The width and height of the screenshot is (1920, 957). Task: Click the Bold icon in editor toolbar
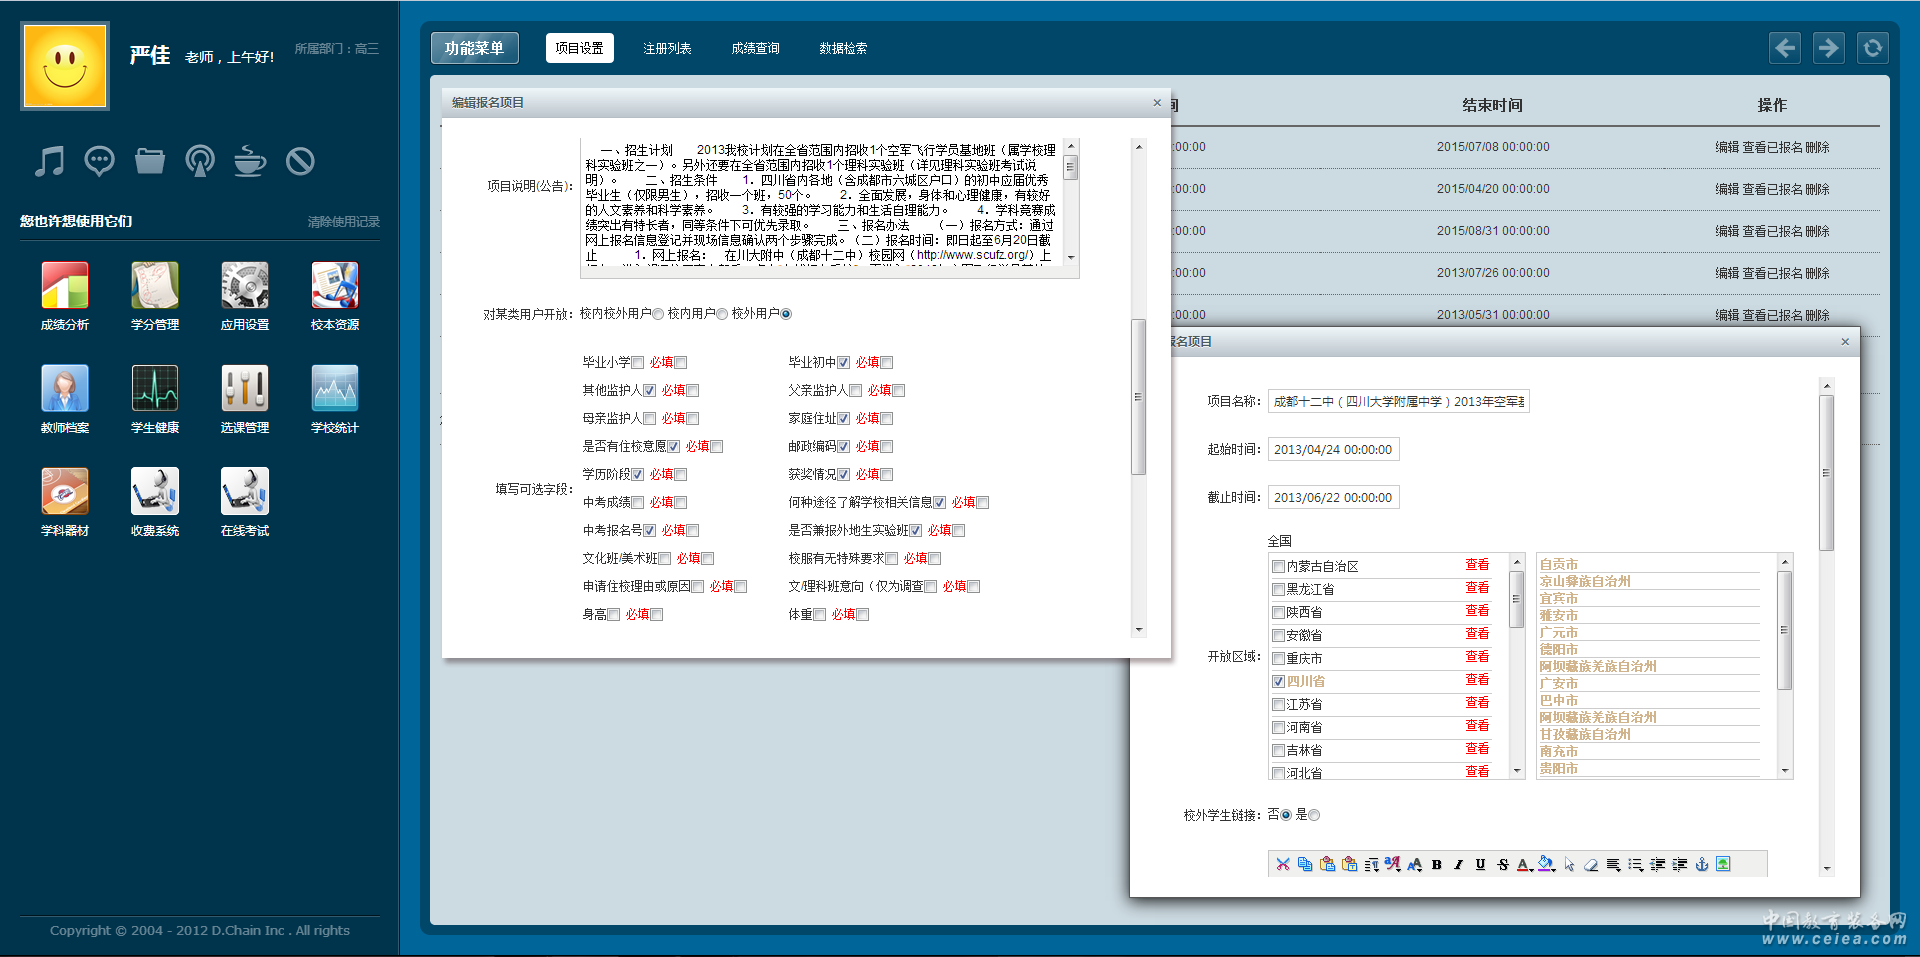pyautogui.click(x=1436, y=865)
